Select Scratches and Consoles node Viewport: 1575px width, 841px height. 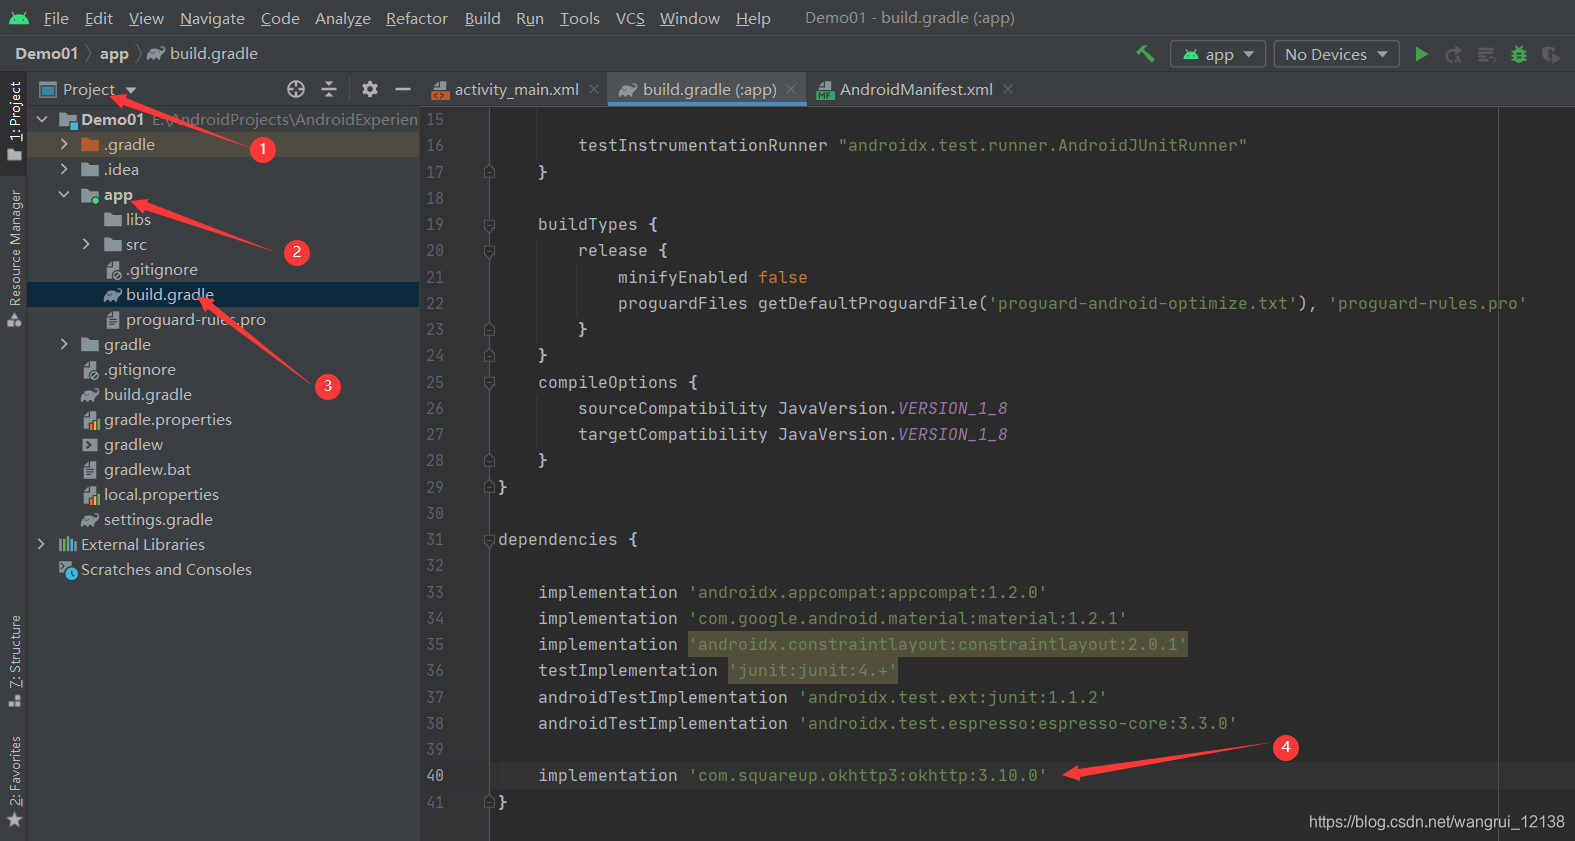[155, 569]
